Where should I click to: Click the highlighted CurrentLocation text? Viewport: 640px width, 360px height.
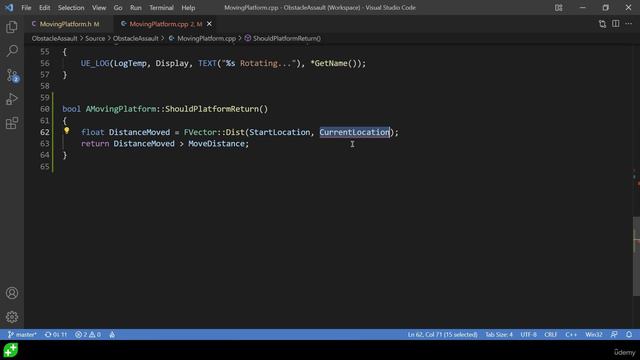click(x=354, y=132)
